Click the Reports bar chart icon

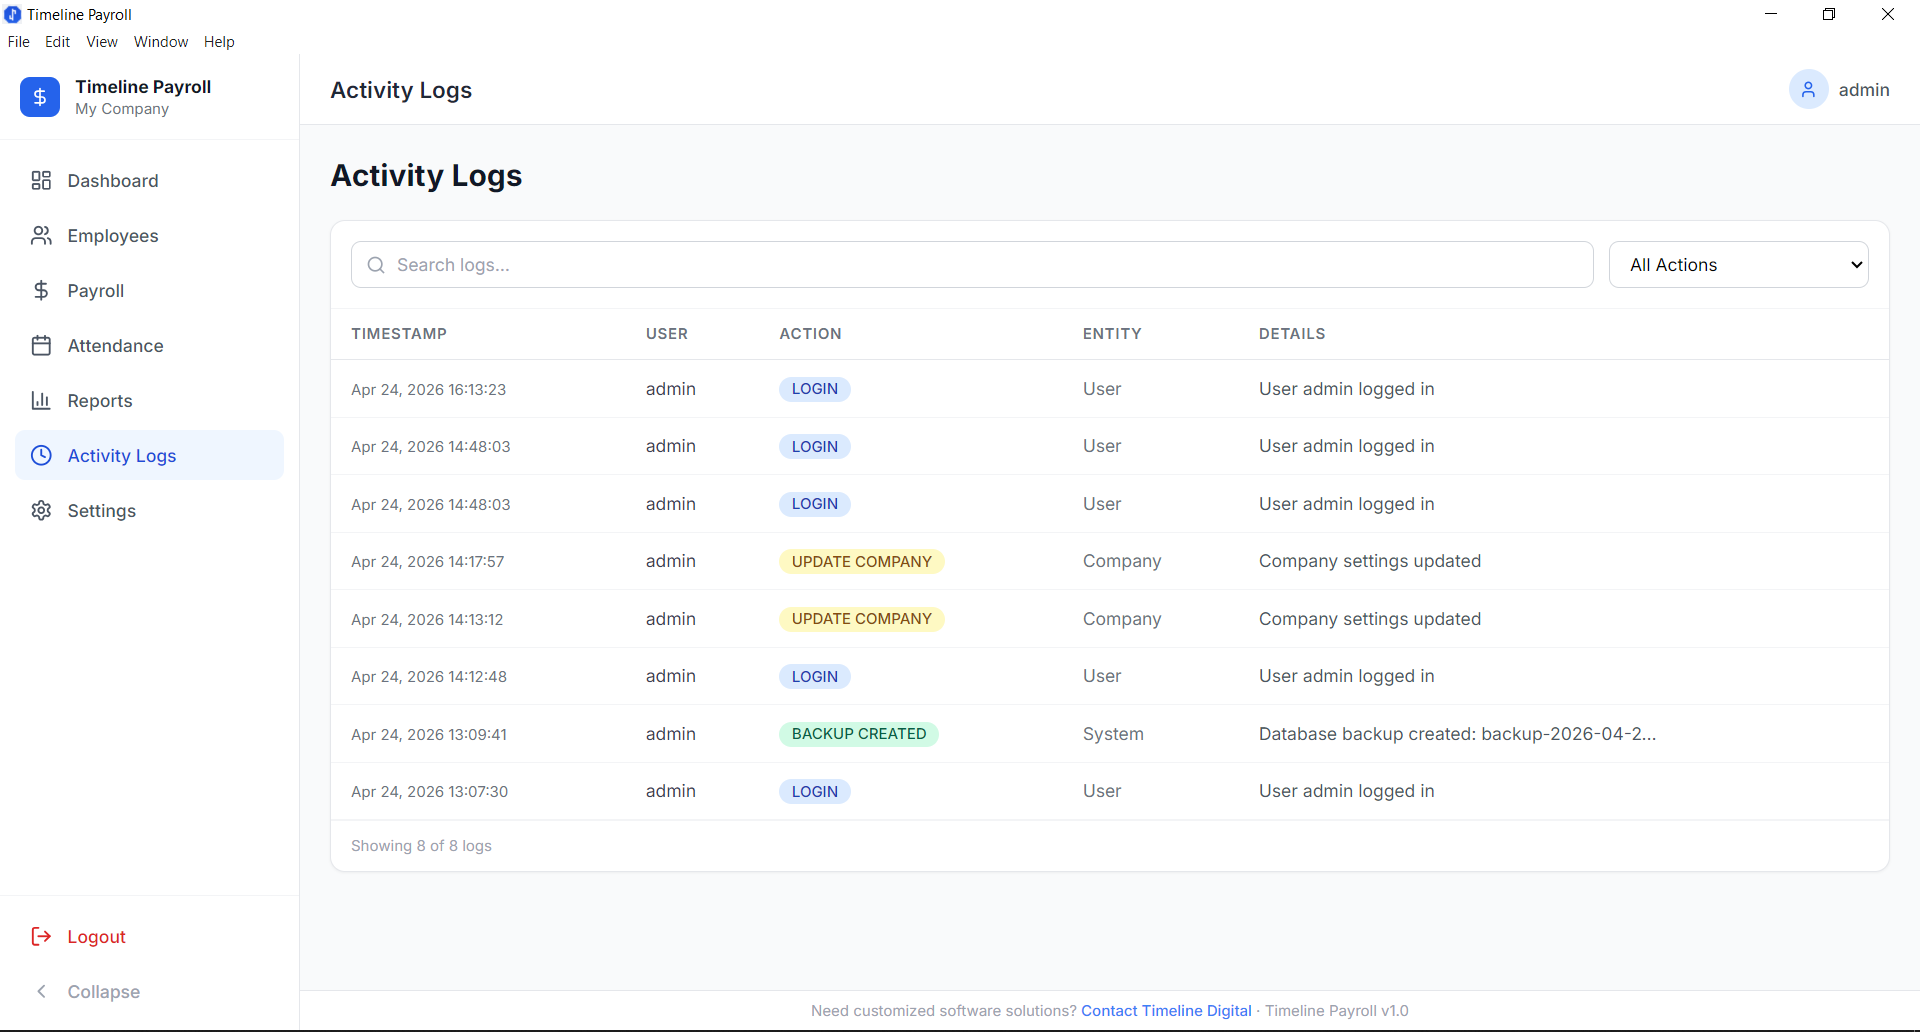click(x=41, y=400)
